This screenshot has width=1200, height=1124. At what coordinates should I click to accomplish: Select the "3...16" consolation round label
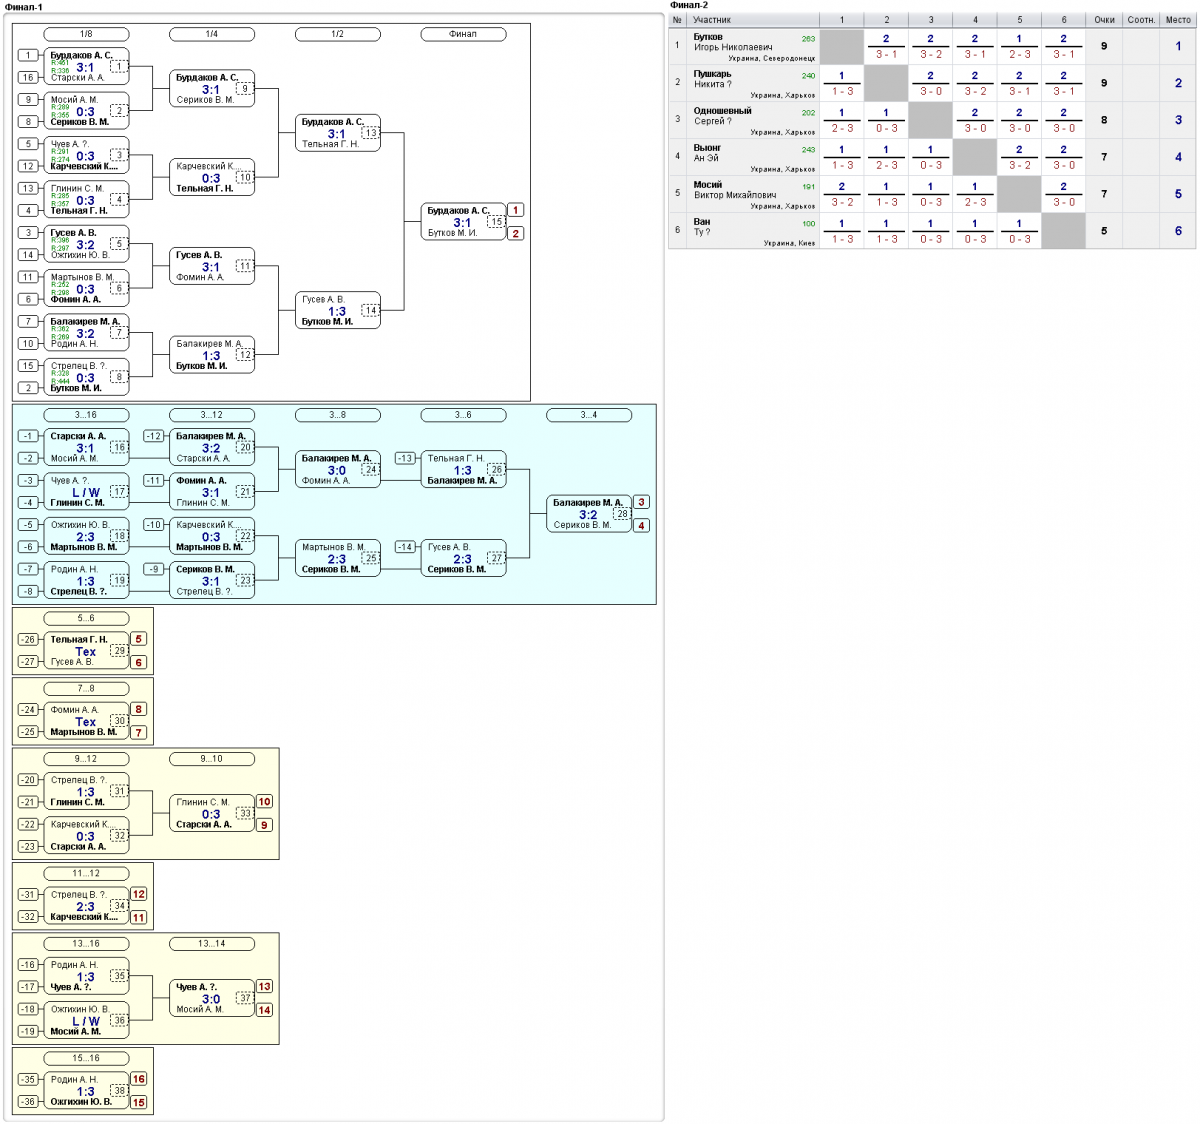pos(86,415)
